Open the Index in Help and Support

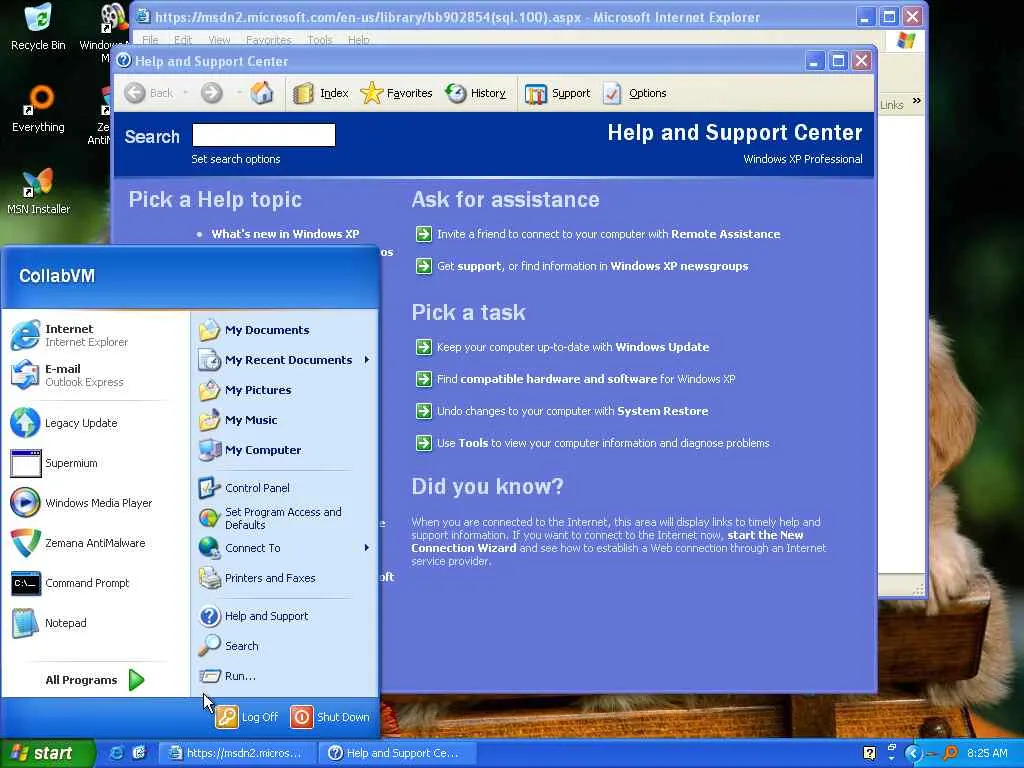[x=321, y=93]
